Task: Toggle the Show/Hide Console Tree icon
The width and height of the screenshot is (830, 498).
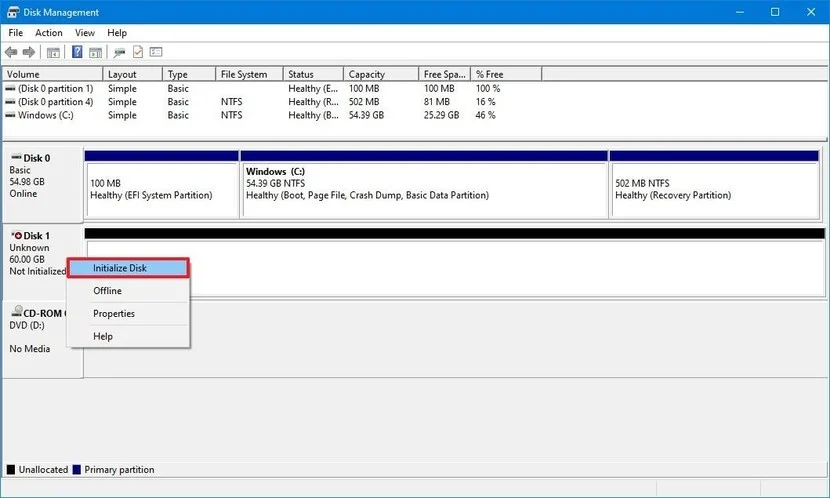Action: (x=53, y=52)
